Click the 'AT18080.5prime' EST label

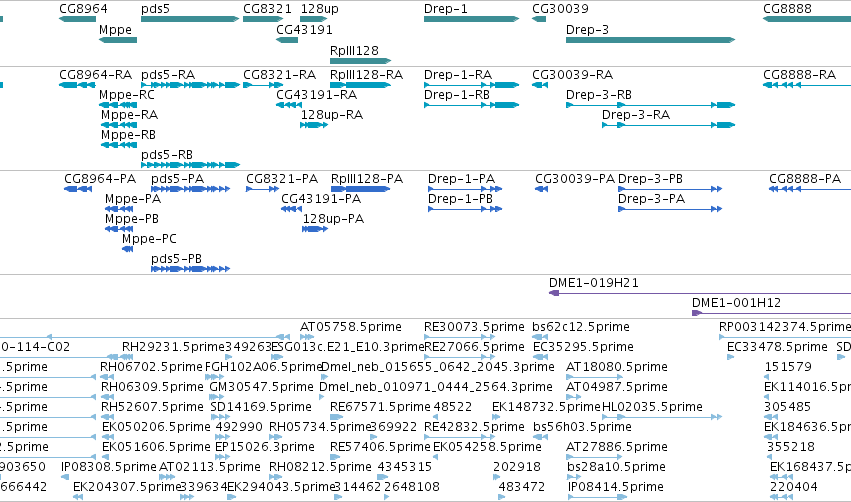pos(617,367)
